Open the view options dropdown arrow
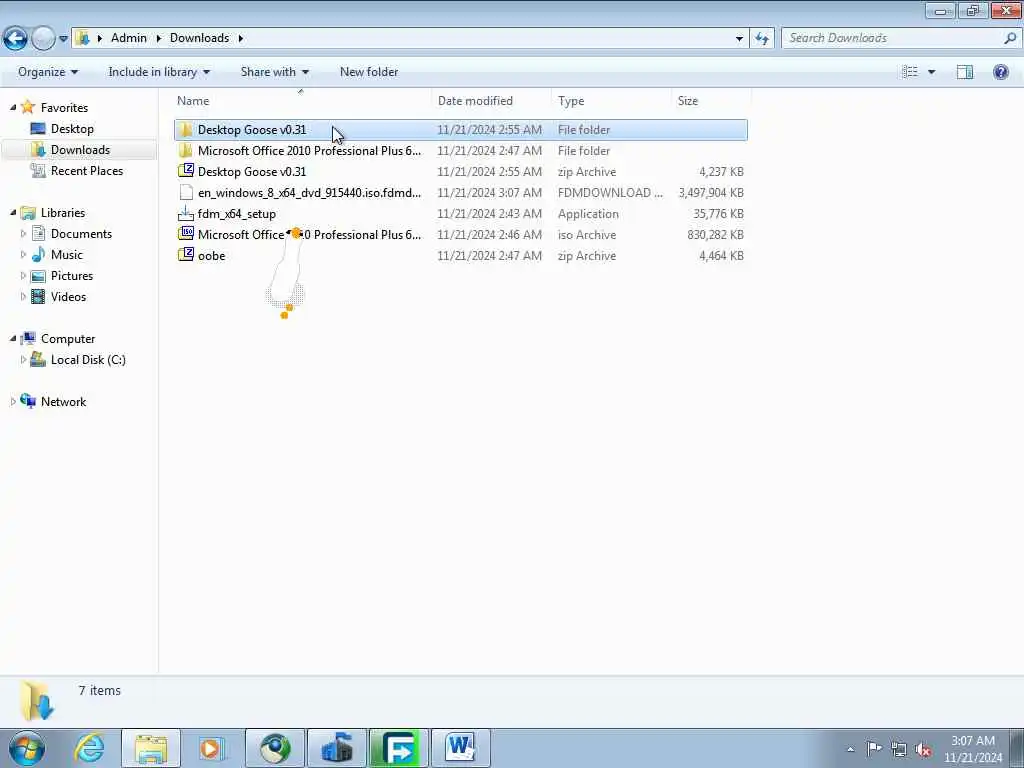 pos(931,72)
